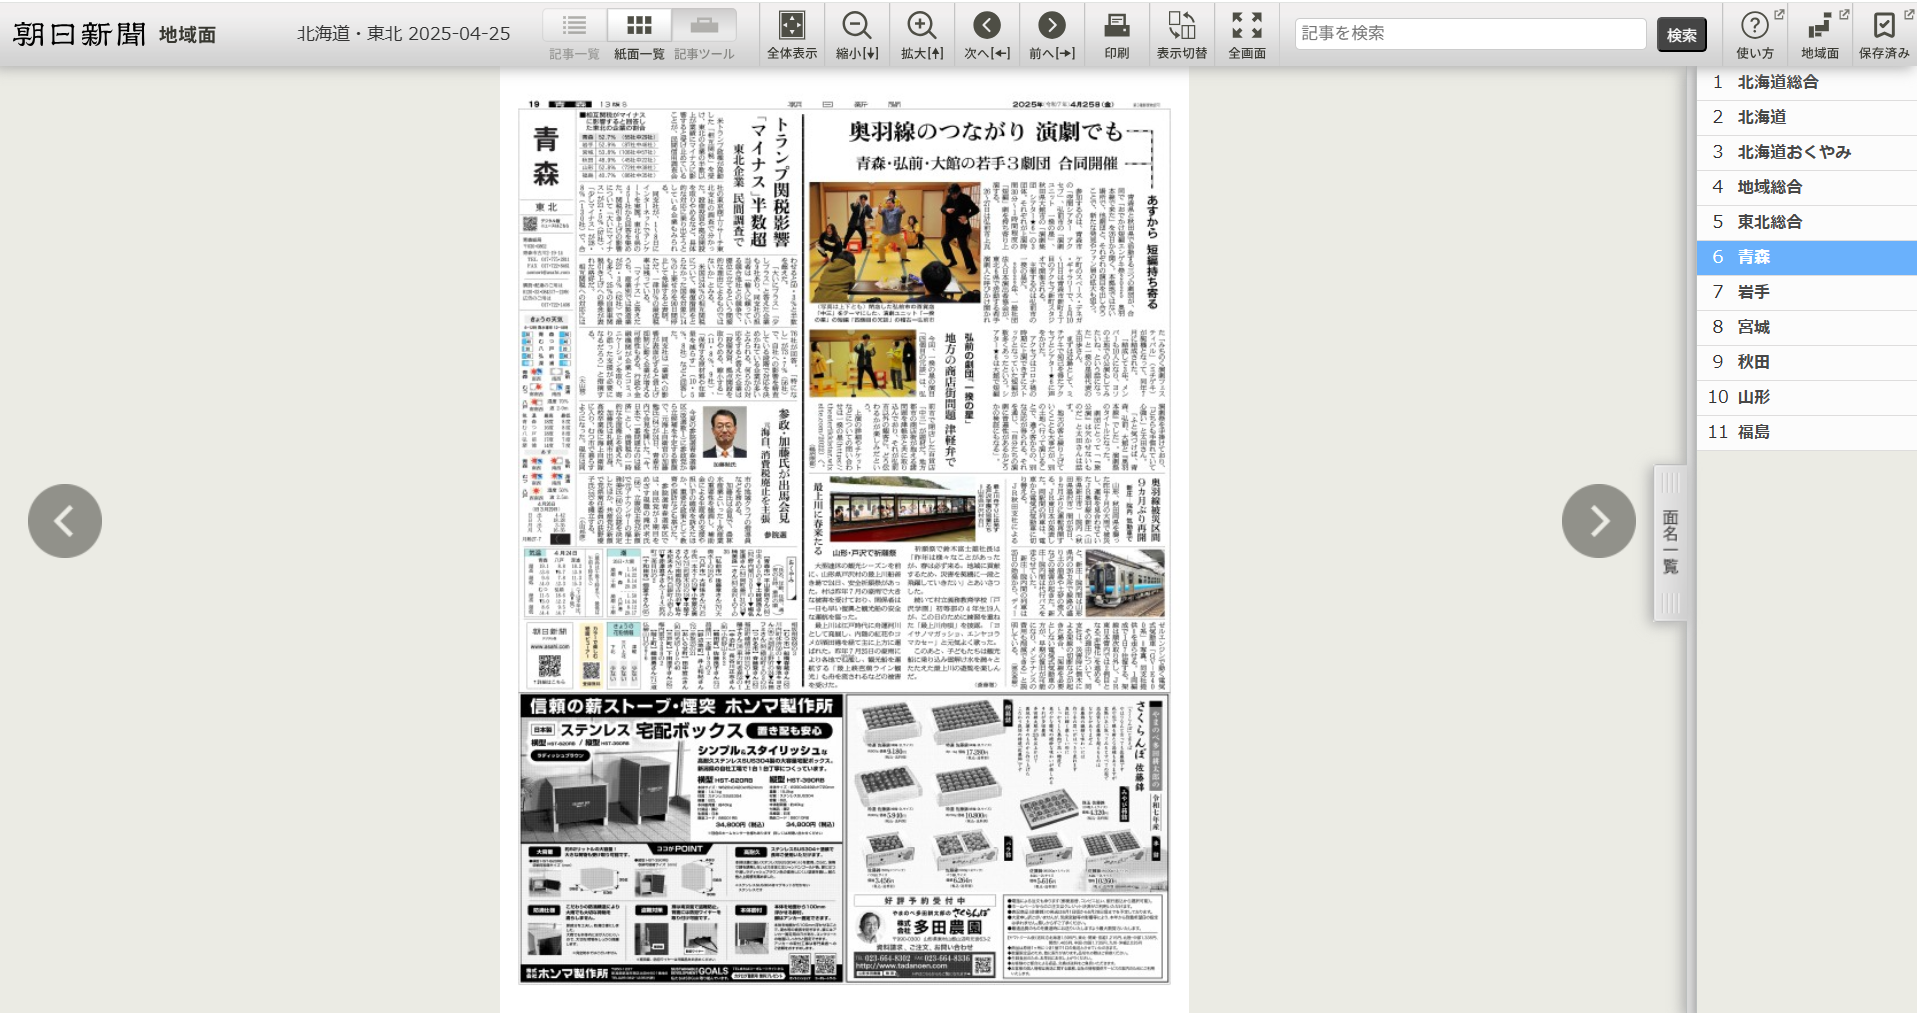Switch to 紙面一覧 grid view

(x=639, y=26)
